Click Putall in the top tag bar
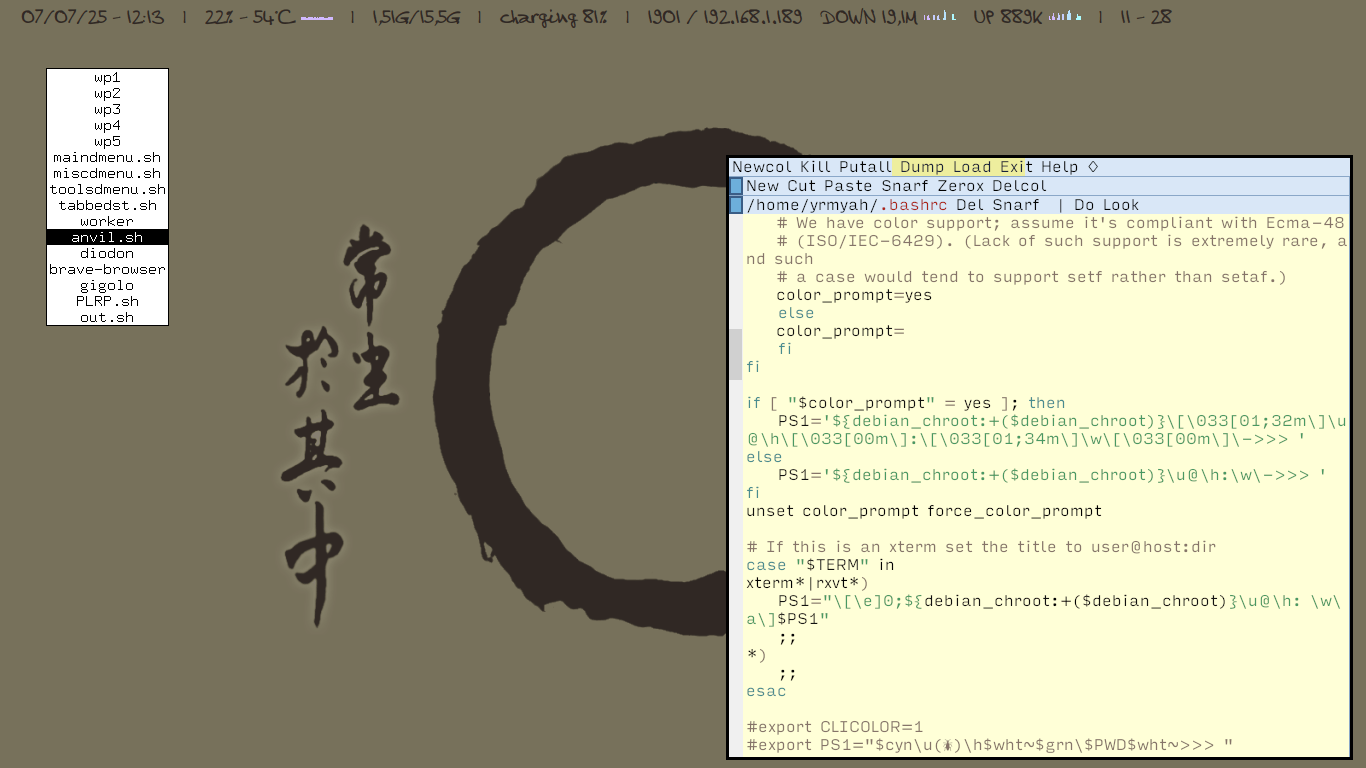 tap(865, 167)
